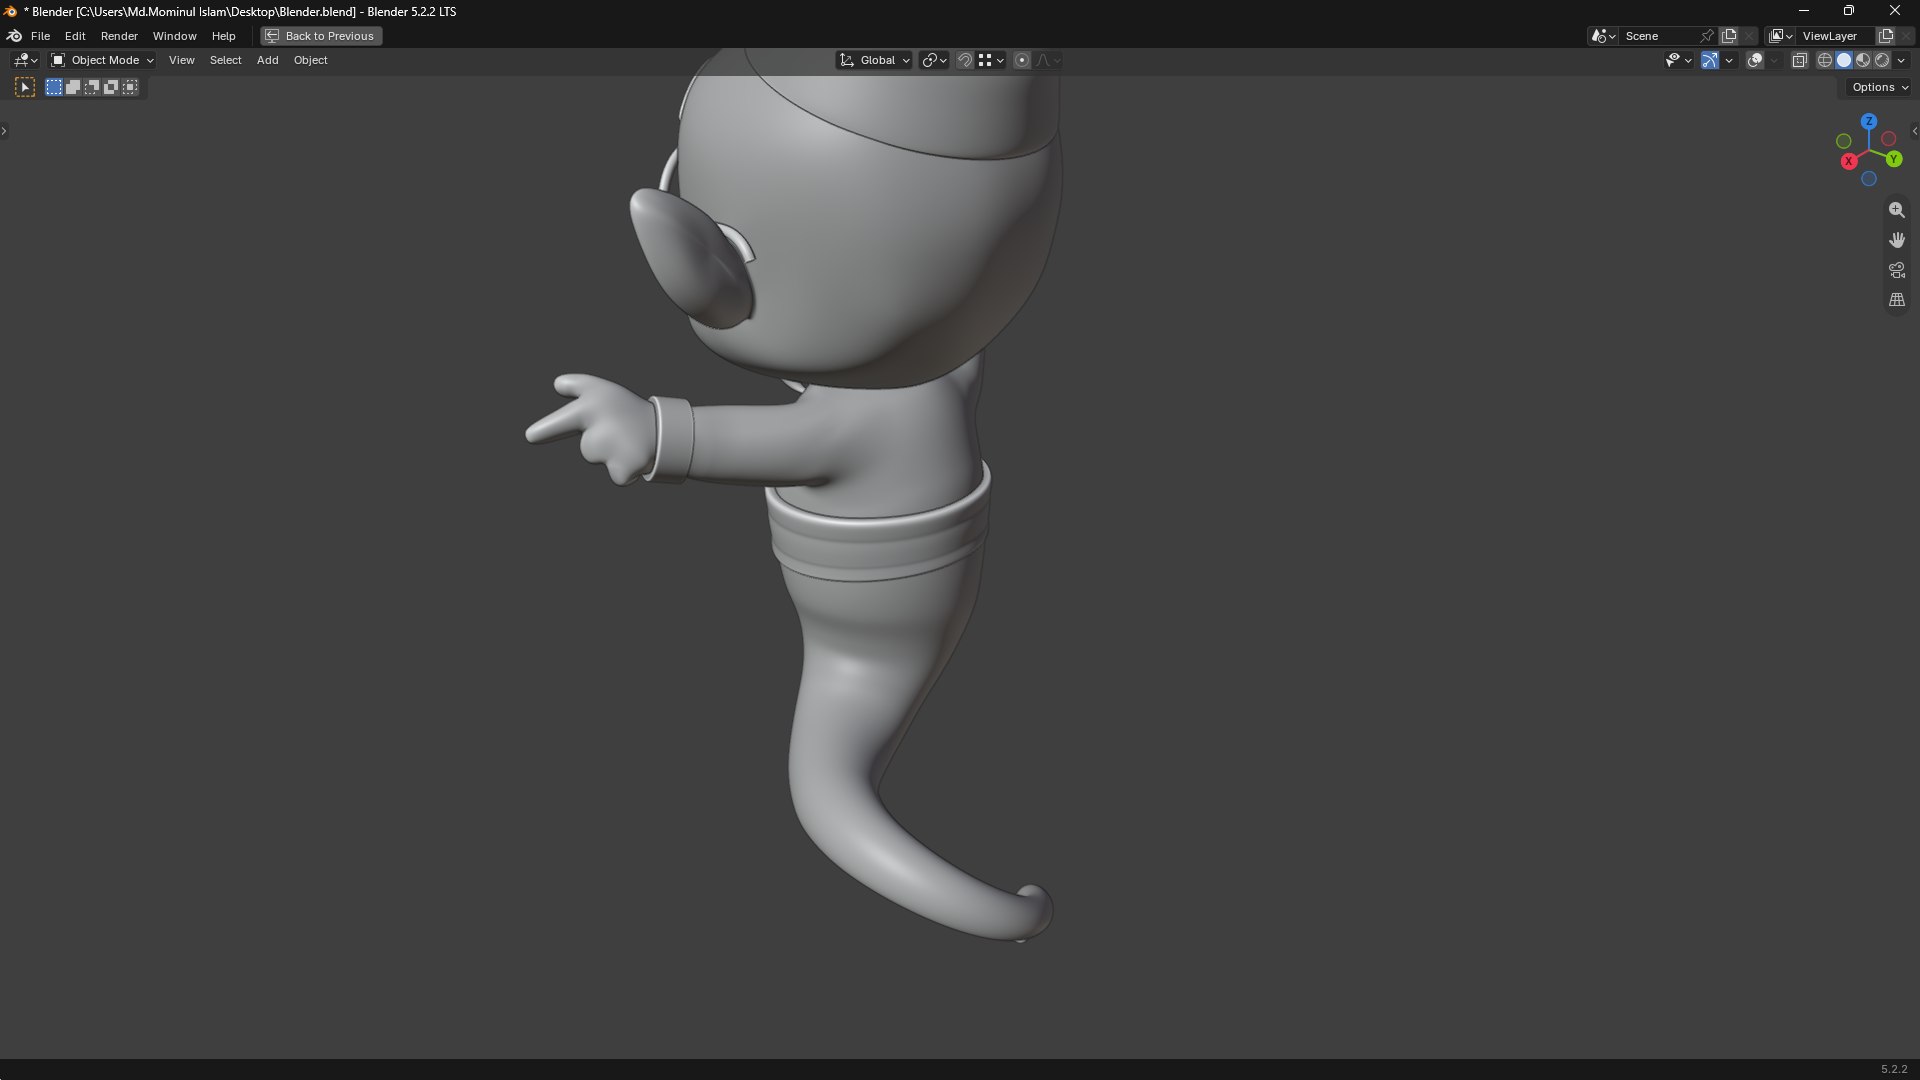Open the viewport Select menu

pyautogui.click(x=225, y=60)
